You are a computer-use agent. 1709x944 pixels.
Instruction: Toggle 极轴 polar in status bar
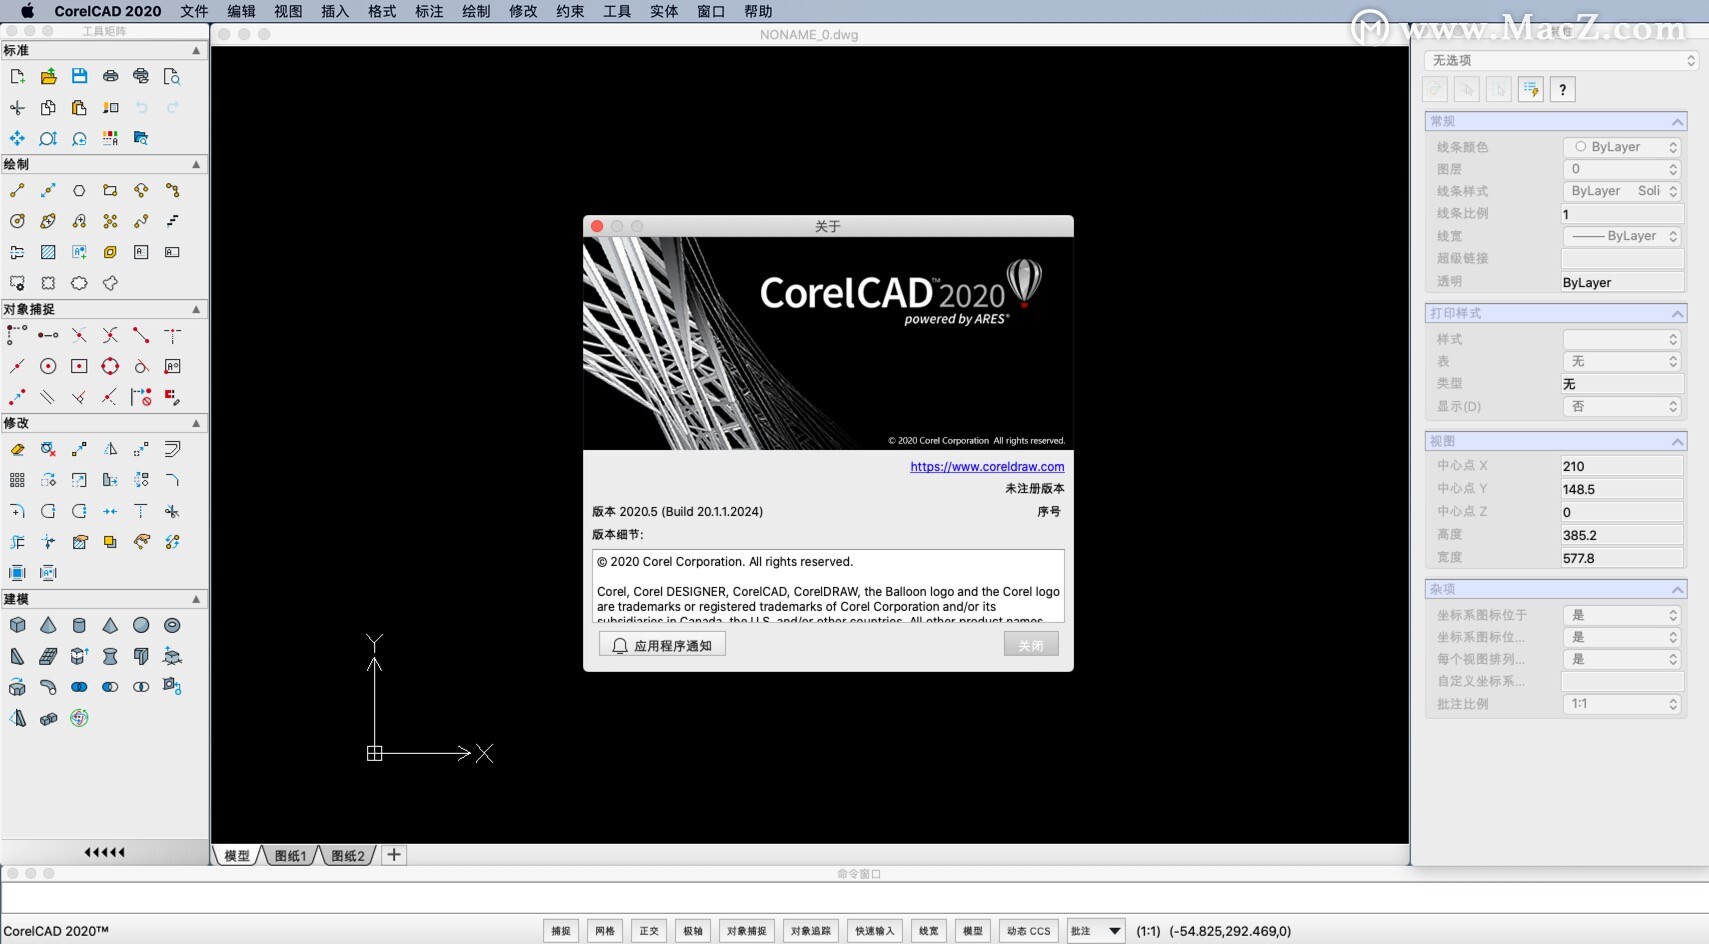tap(693, 931)
